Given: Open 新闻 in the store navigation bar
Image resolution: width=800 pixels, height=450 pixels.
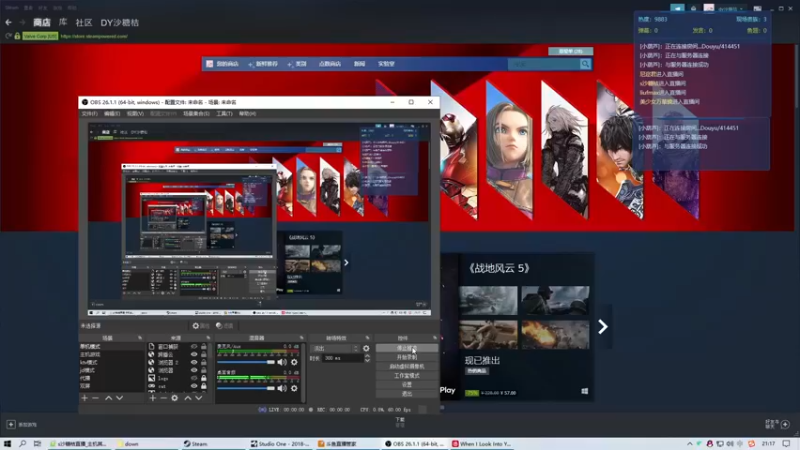Looking at the screenshot, I should tap(360, 64).
